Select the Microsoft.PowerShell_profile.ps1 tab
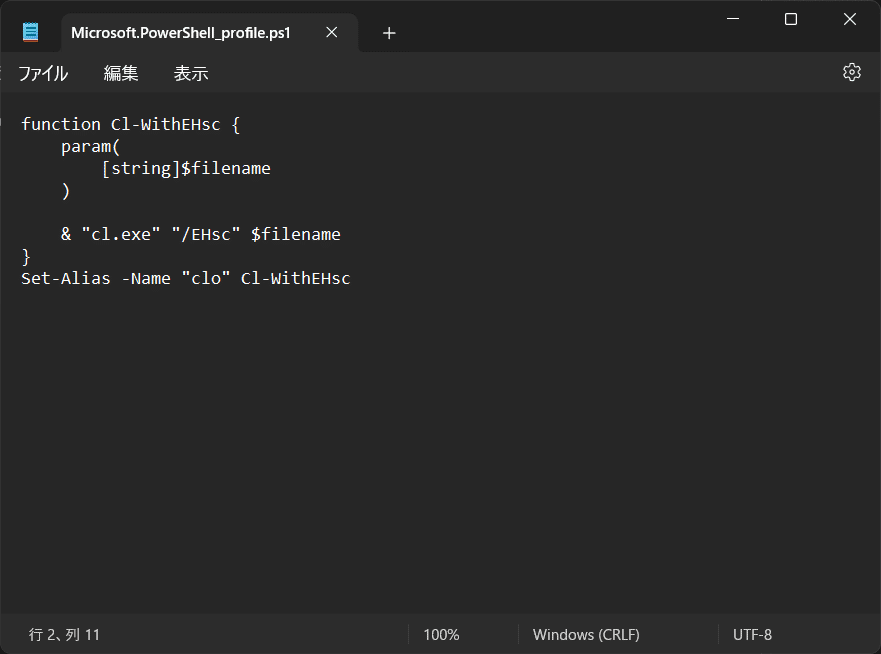Image resolution: width=881 pixels, height=654 pixels. (x=180, y=31)
